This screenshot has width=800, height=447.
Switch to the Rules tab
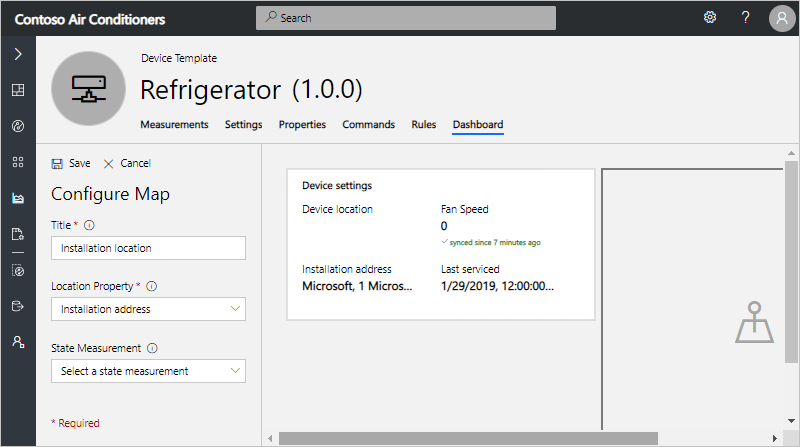[x=423, y=125]
